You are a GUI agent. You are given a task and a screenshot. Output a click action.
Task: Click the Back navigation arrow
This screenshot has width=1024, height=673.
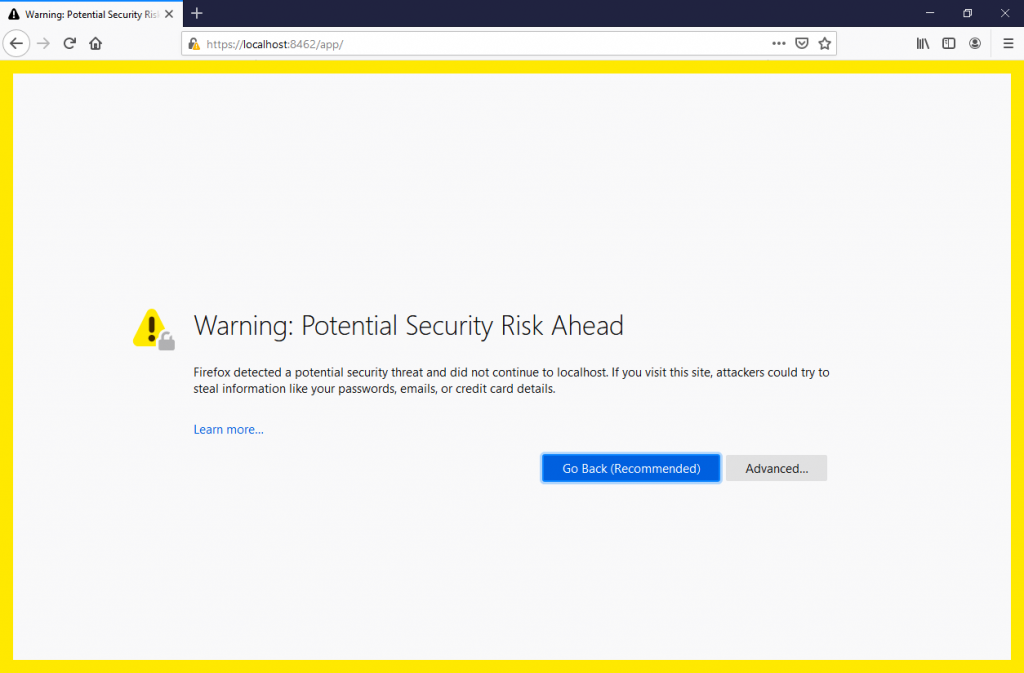tap(16, 43)
